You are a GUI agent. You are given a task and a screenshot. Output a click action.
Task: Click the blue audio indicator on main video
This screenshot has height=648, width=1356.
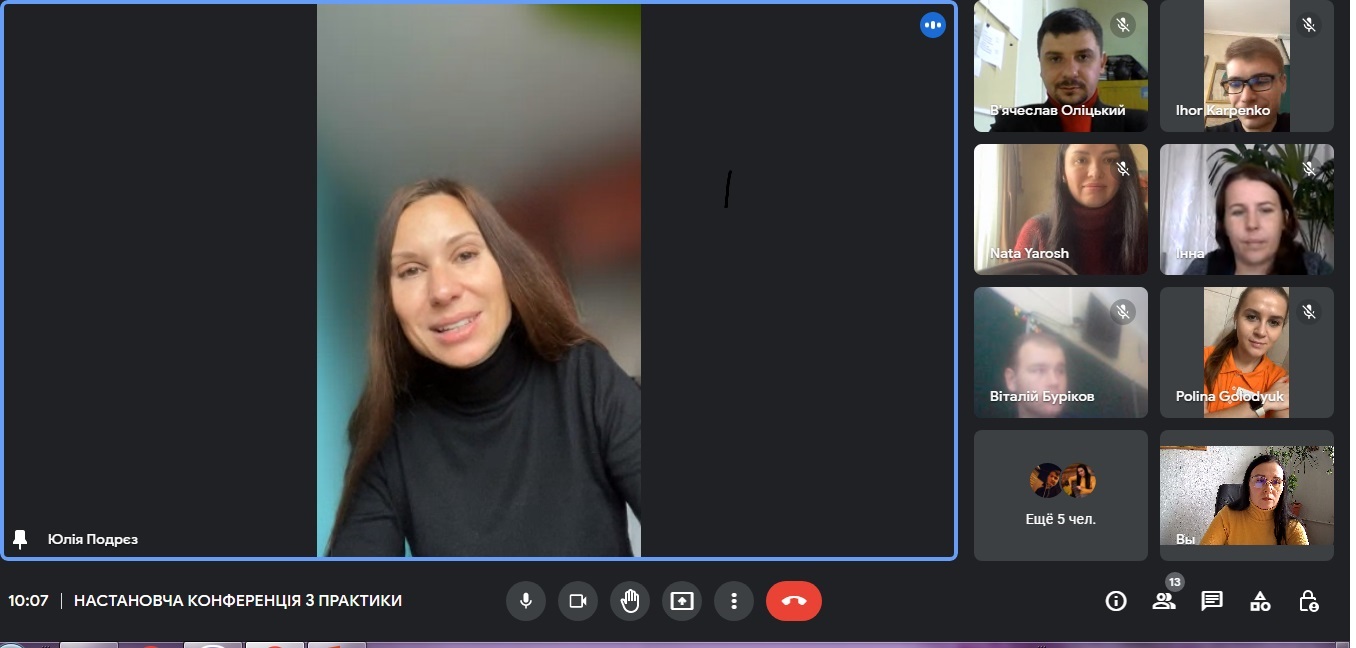tap(932, 25)
